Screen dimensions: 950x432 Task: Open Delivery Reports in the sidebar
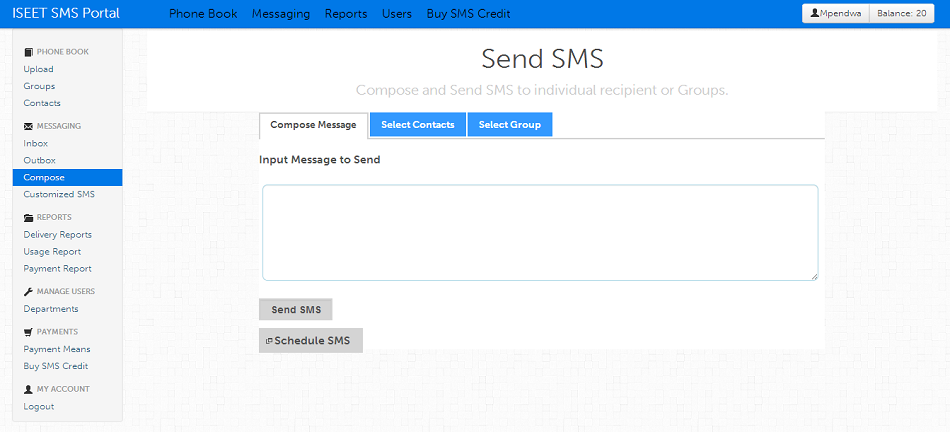coord(57,234)
